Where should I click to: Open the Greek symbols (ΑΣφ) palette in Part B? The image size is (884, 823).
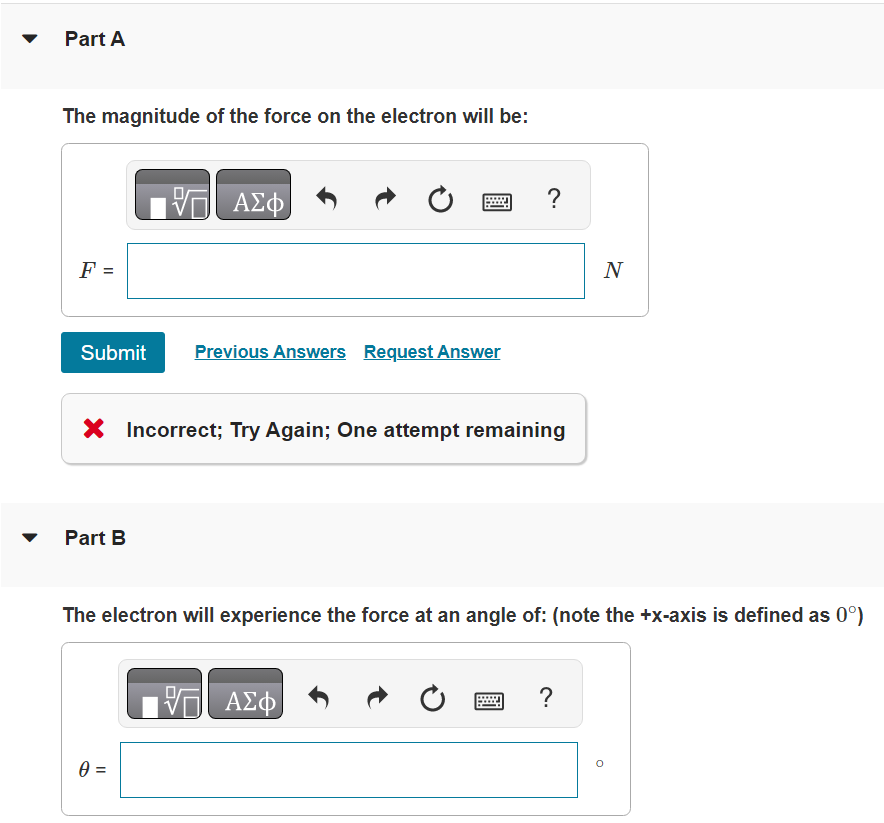(x=245, y=693)
